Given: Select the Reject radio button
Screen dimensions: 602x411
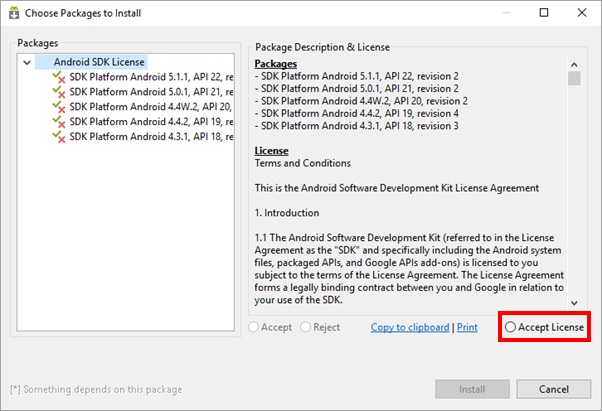Looking at the screenshot, I should pyautogui.click(x=306, y=327).
